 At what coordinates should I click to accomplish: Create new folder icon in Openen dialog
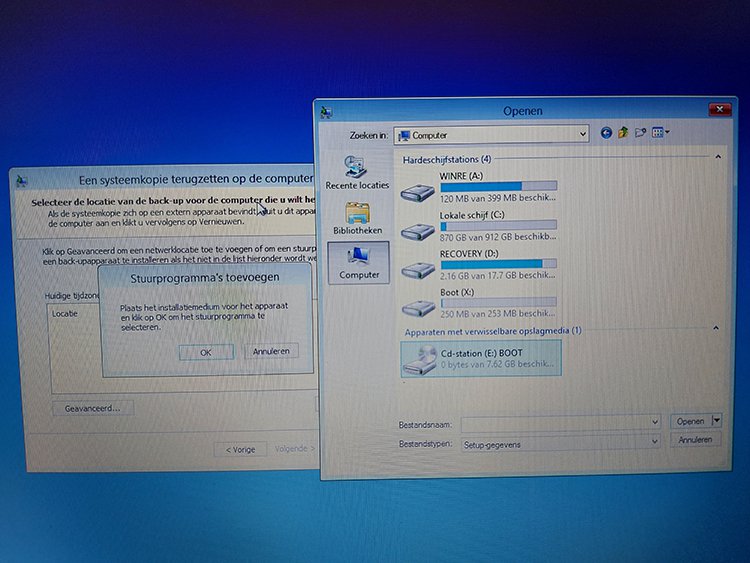(x=640, y=132)
